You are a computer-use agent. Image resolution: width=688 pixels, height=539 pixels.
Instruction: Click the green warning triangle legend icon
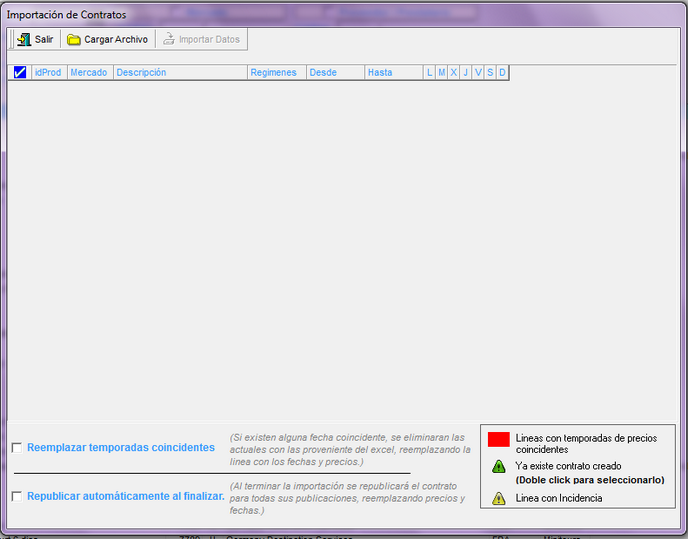coord(498,466)
